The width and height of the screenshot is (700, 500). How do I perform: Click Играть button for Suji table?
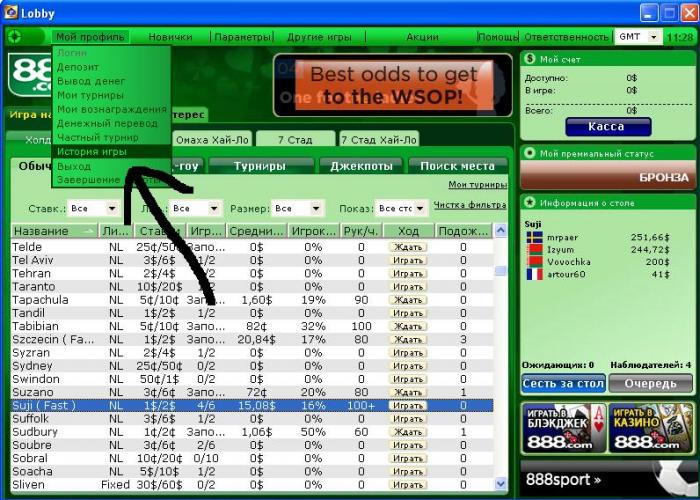click(408, 406)
